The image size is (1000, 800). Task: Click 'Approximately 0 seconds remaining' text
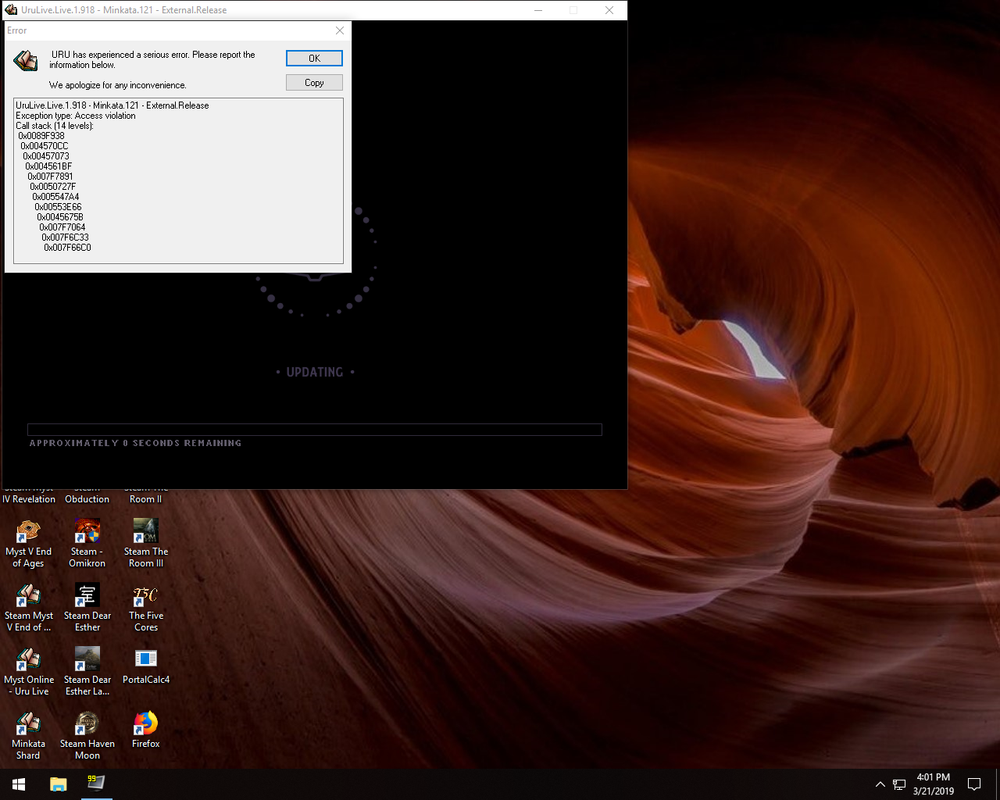coord(135,443)
